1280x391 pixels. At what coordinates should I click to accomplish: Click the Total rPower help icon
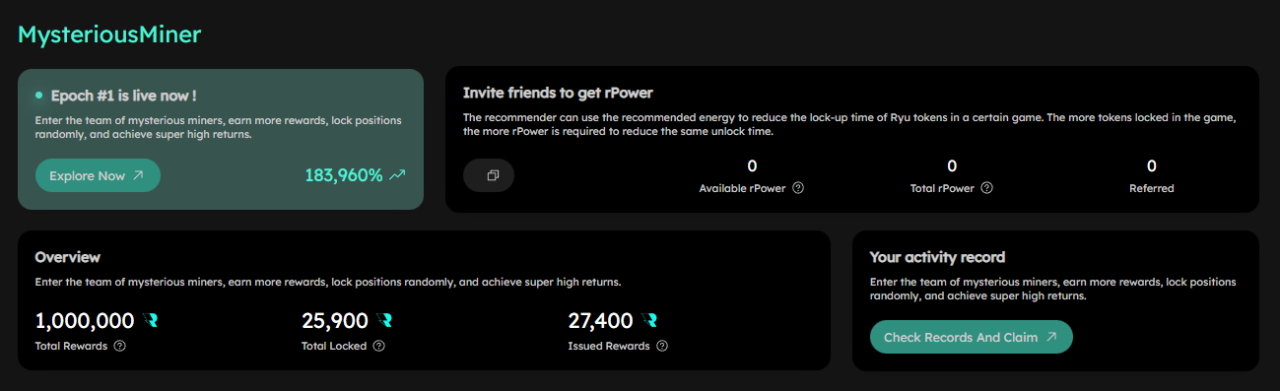click(x=987, y=188)
